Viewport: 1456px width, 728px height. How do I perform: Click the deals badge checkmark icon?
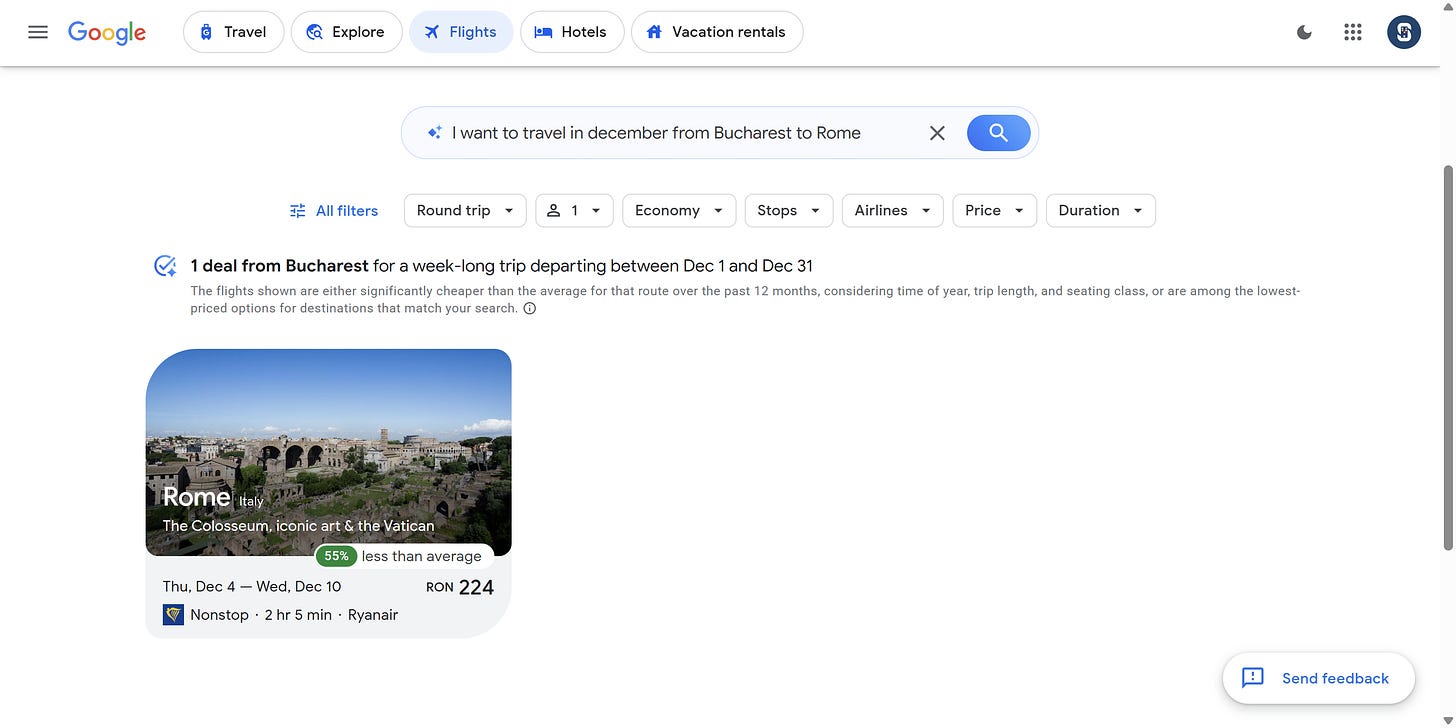pos(165,266)
